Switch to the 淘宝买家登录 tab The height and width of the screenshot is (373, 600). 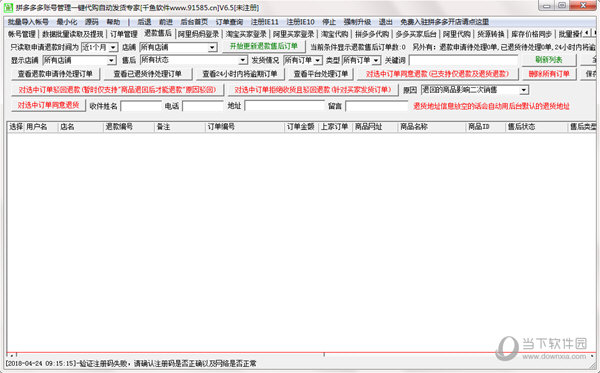(246, 34)
